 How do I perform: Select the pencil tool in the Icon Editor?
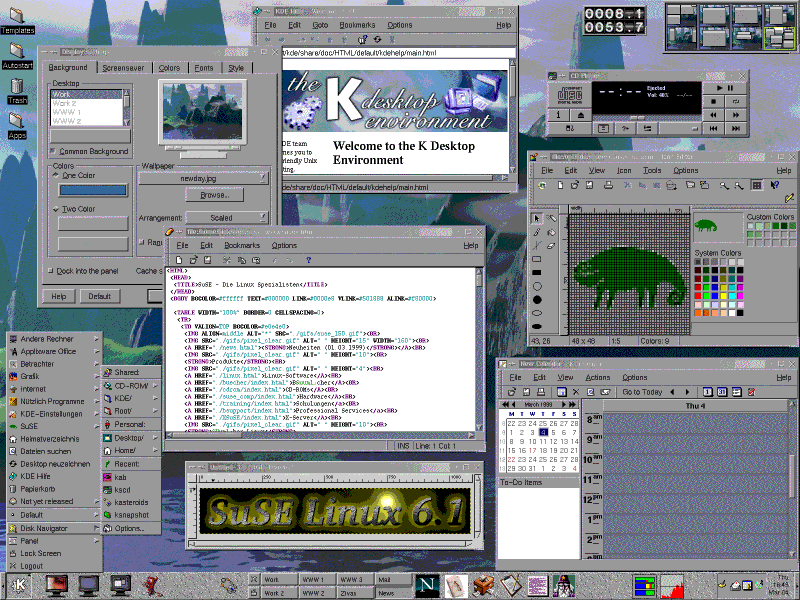coord(536,232)
